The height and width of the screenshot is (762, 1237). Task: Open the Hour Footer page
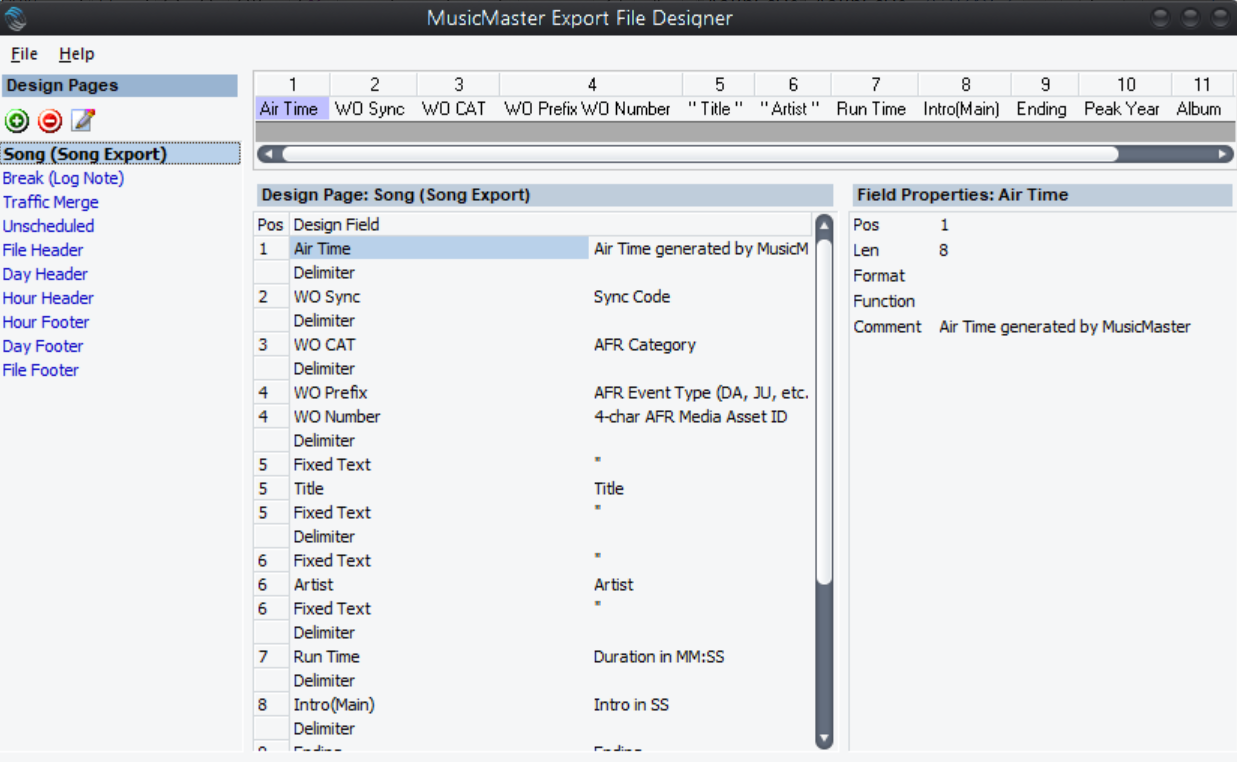[46, 322]
